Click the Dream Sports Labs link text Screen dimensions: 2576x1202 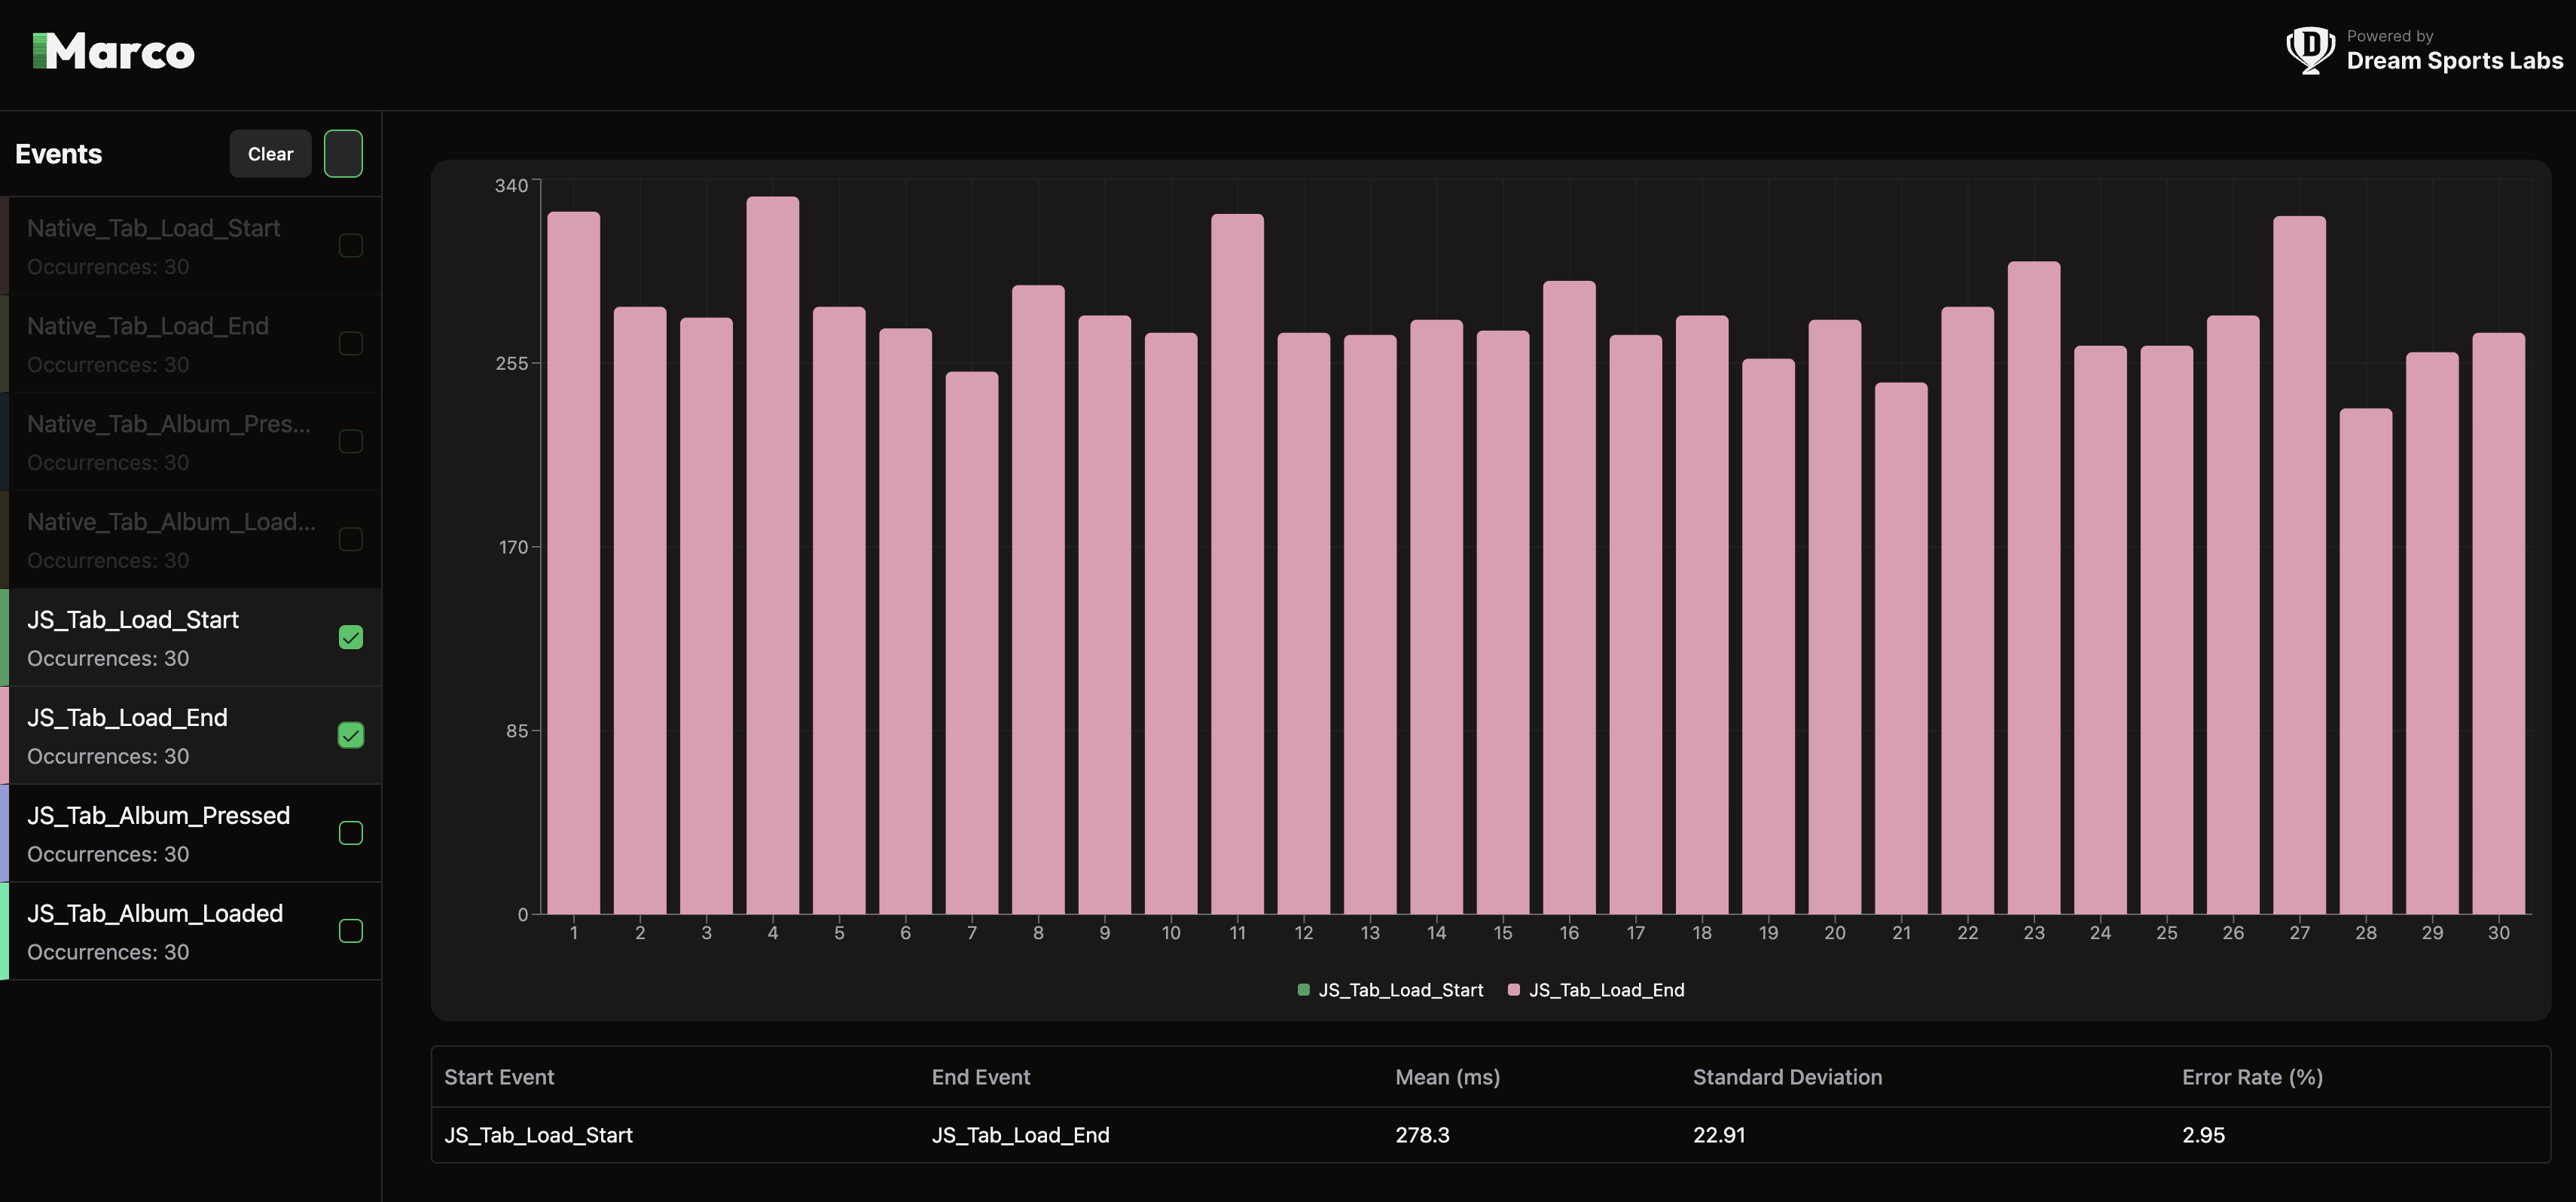pos(2454,61)
